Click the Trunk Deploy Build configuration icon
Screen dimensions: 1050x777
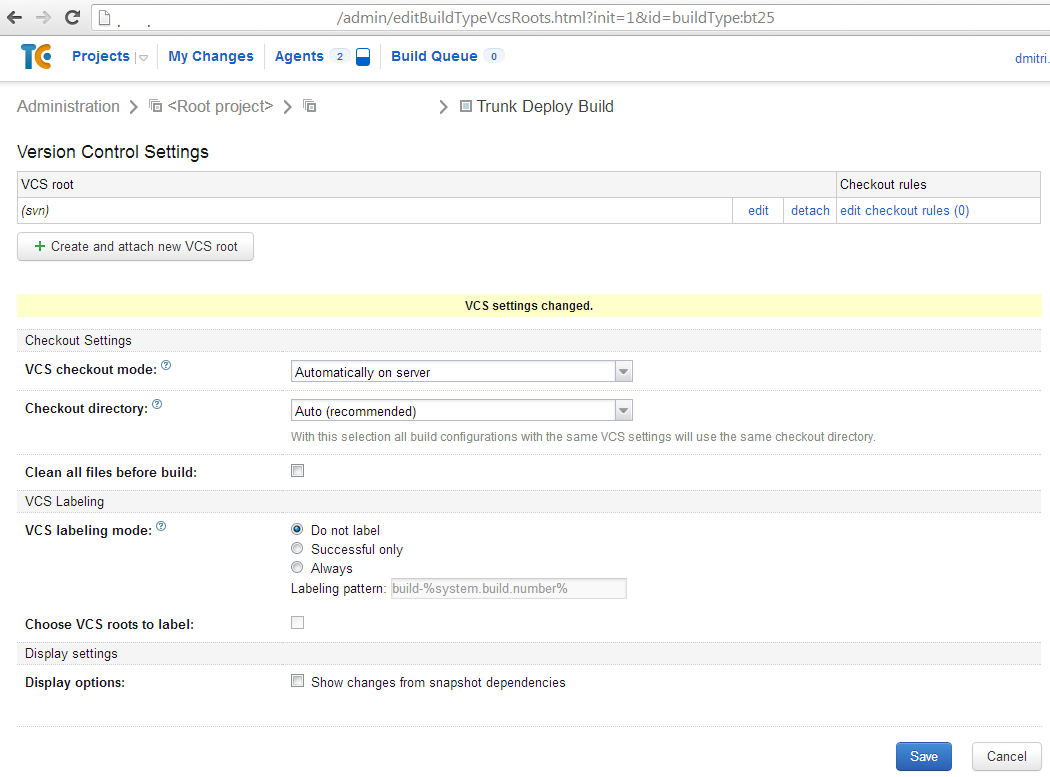click(x=466, y=106)
